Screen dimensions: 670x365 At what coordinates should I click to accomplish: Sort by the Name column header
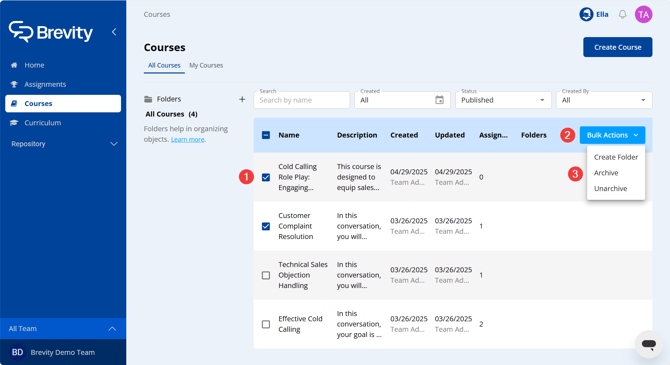tap(289, 135)
